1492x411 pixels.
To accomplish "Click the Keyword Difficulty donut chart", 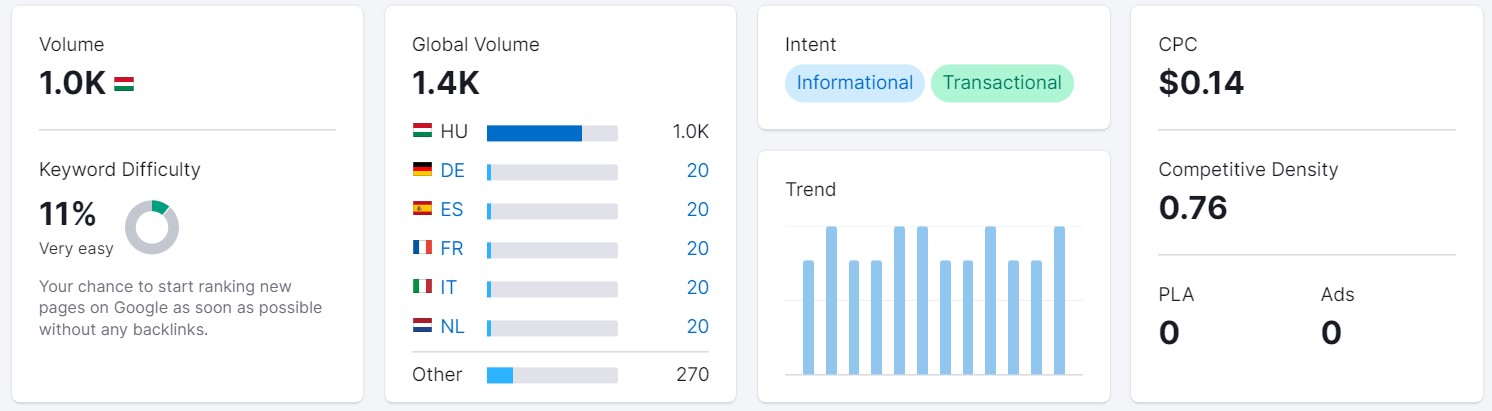I will point(152,227).
